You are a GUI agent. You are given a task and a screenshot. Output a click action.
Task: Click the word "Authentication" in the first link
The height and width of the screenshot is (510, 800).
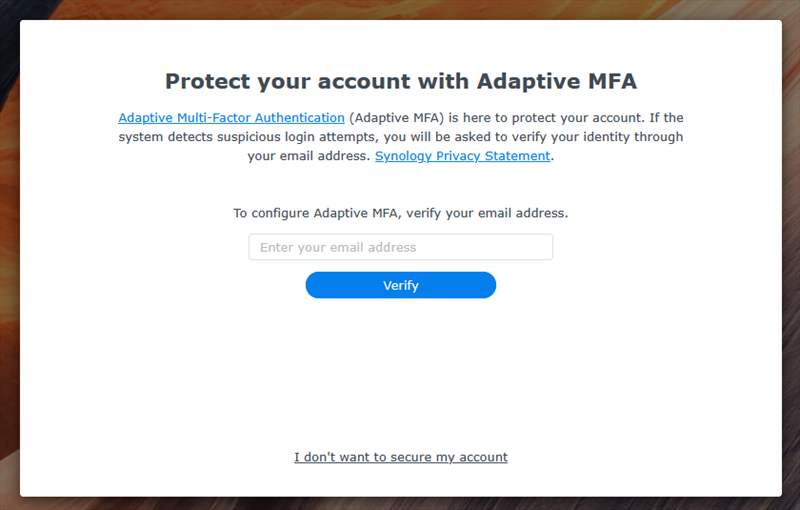pyautogui.click(x=299, y=118)
